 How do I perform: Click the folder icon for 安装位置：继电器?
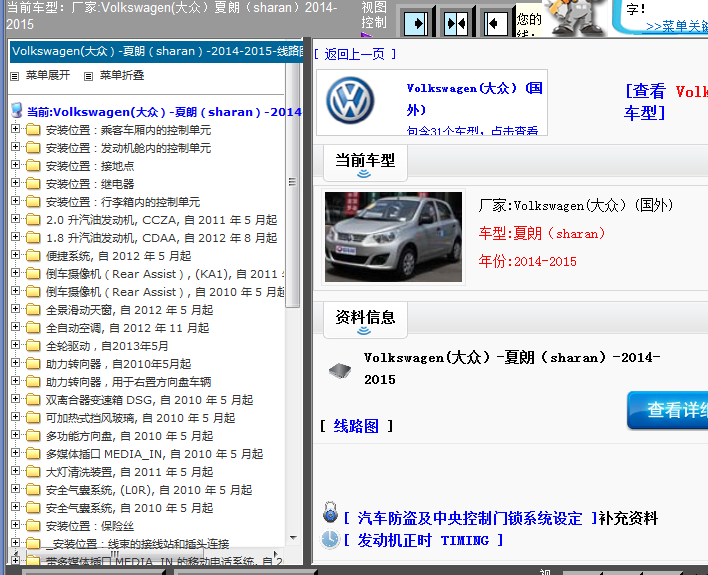pos(33,184)
